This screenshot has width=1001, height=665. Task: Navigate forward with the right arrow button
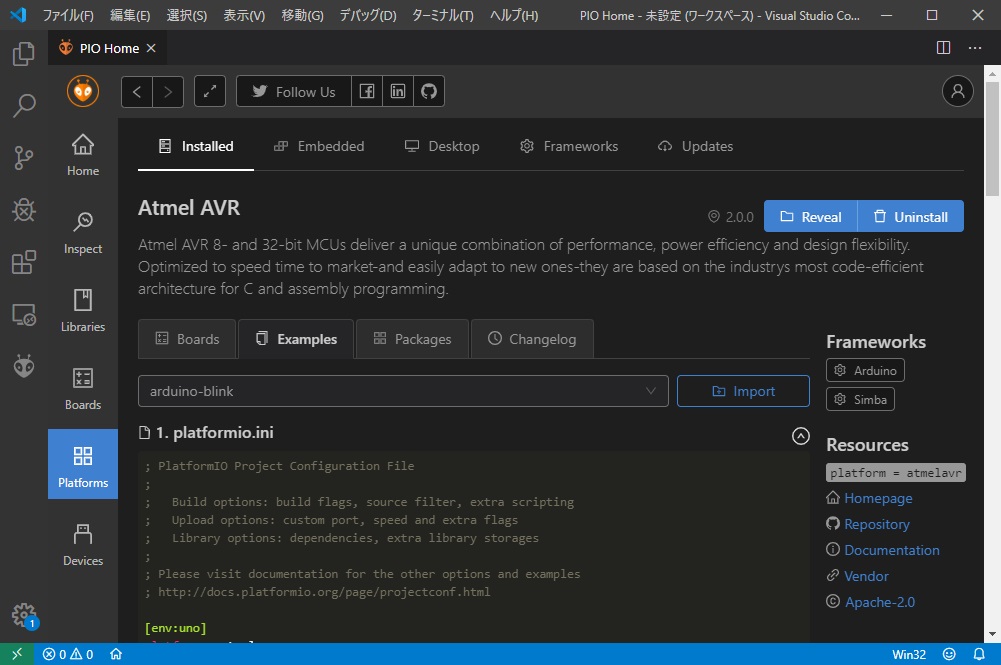(x=168, y=92)
